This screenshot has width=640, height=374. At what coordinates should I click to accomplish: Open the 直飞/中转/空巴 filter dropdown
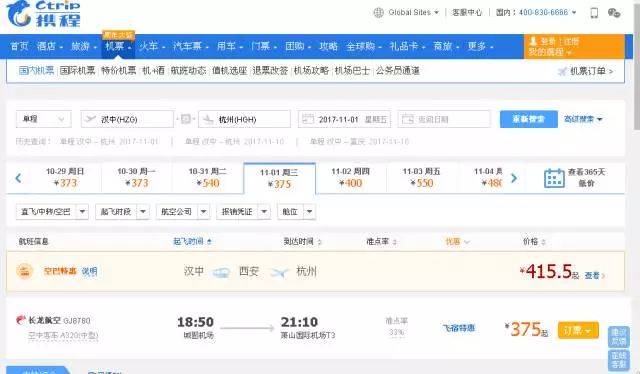(52, 211)
